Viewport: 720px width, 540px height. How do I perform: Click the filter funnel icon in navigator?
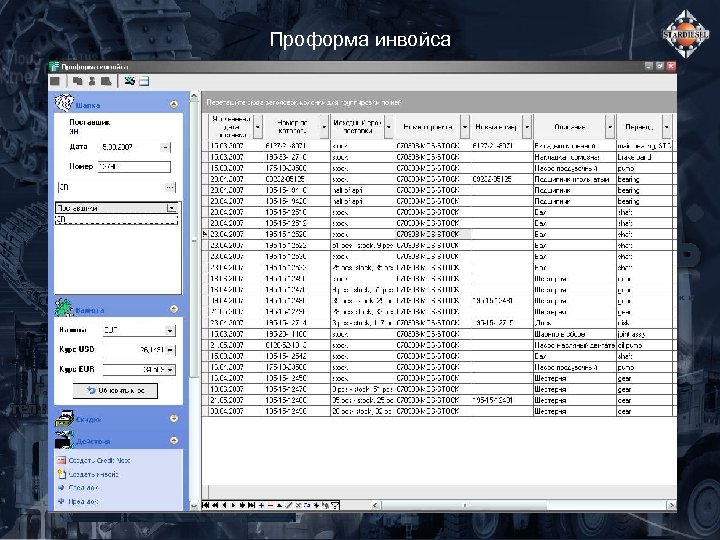(x=335, y=505)
